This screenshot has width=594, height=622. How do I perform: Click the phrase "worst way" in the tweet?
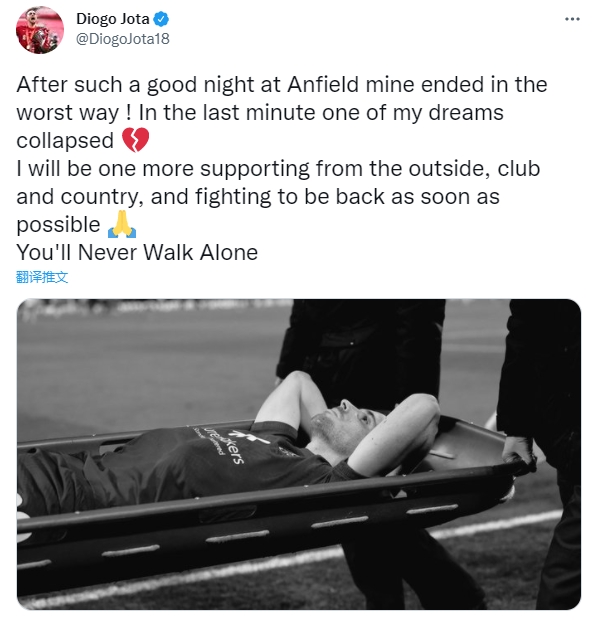click(x=67, y=113)
